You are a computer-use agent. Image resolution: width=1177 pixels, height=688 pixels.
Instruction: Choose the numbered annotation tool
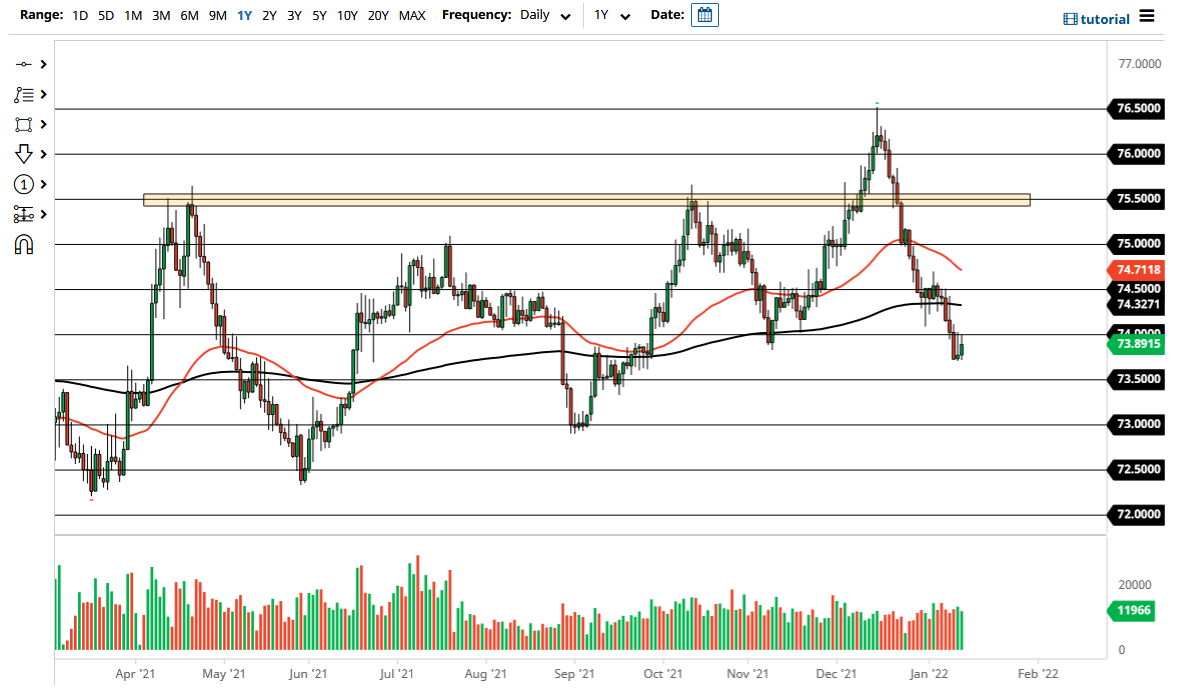tap(25, 184)
